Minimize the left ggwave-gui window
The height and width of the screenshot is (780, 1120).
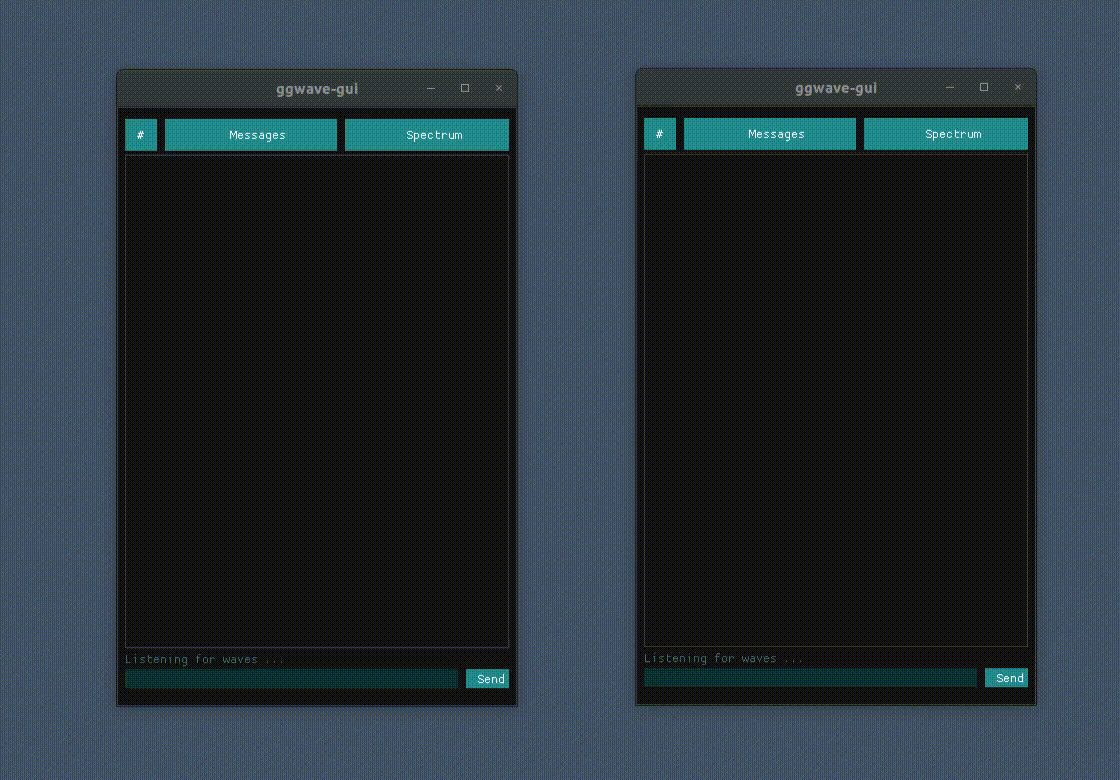432,89
